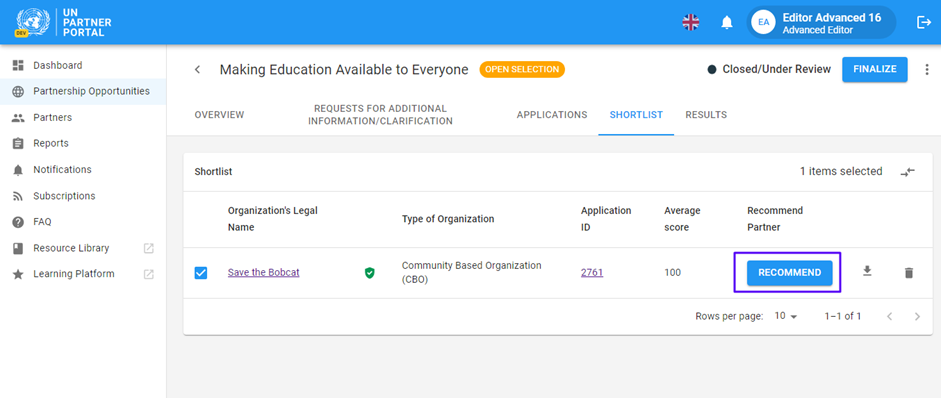Open the language flag selector
This screenshot has width=941, height=398.
[691, 23]
